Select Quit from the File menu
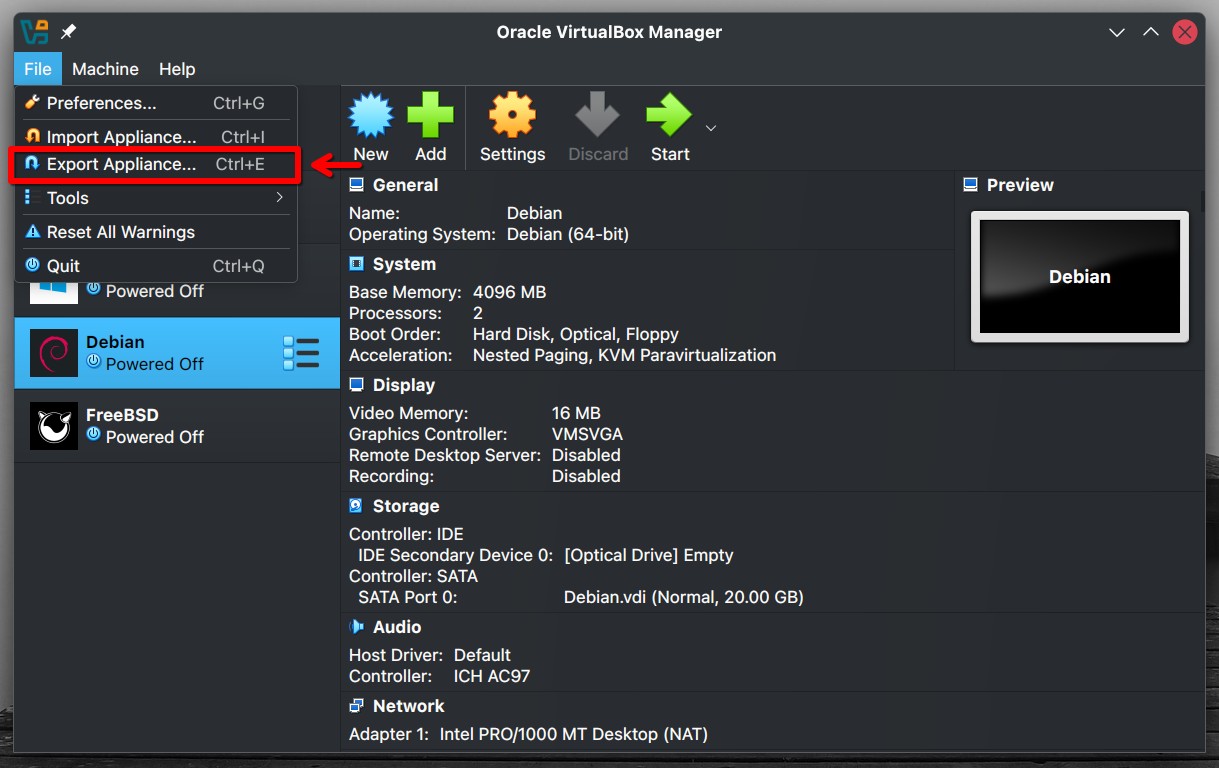 click(156, 266)
